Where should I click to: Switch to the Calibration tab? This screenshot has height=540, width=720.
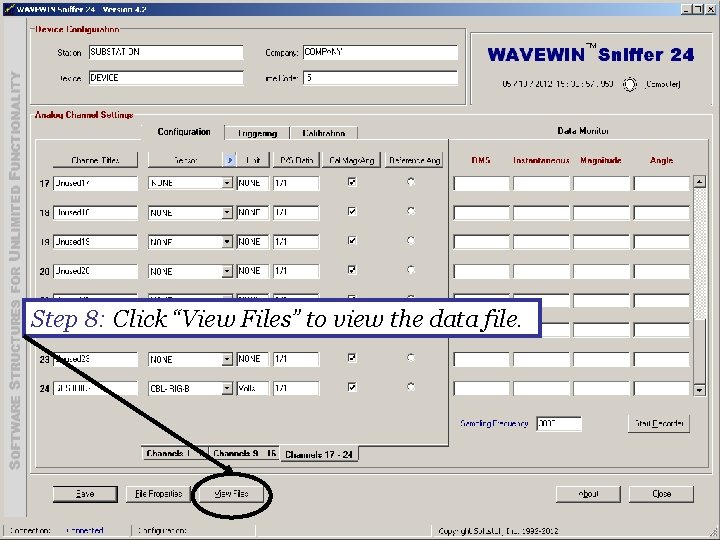pyautogui.click(x=324, y=133)
